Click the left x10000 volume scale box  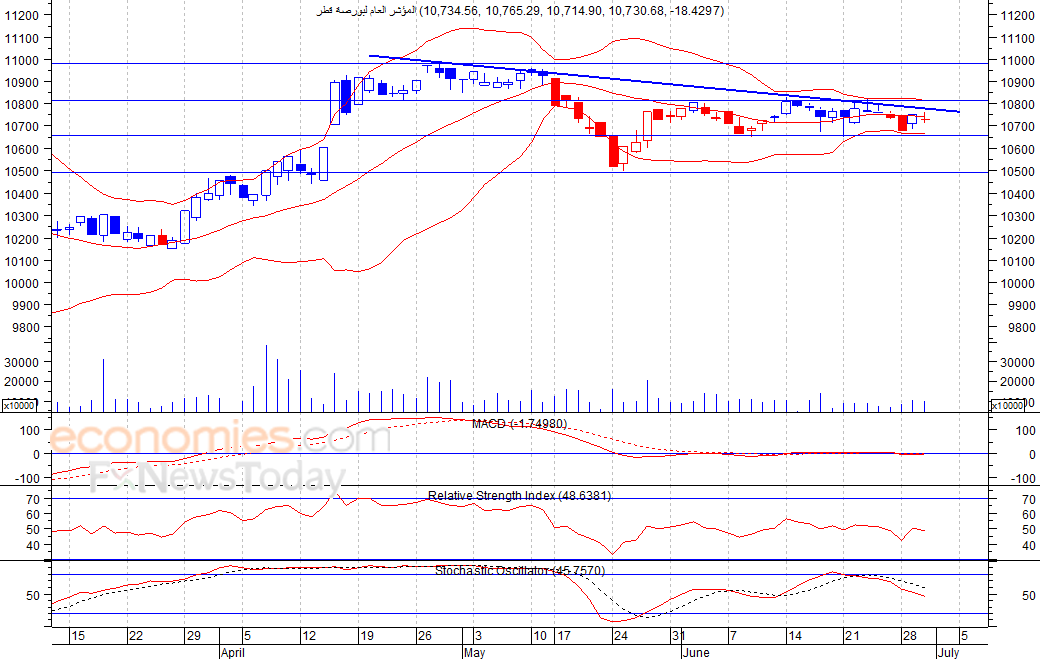pyautogui.click(x=19, y=405)
